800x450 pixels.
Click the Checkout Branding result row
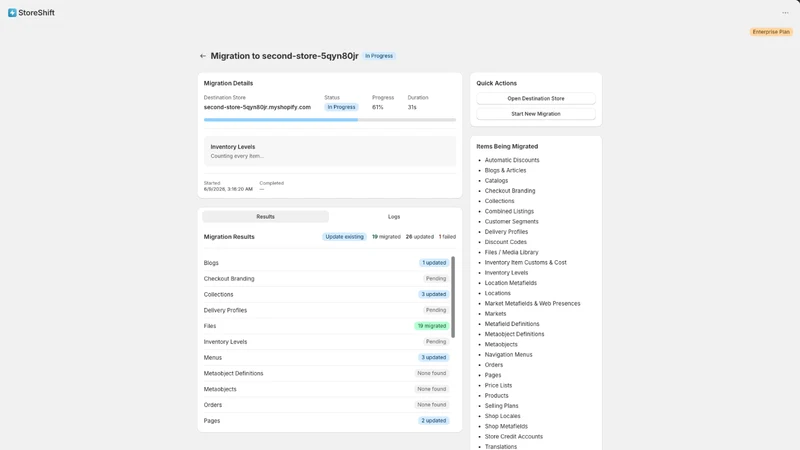tap(326, 279)
